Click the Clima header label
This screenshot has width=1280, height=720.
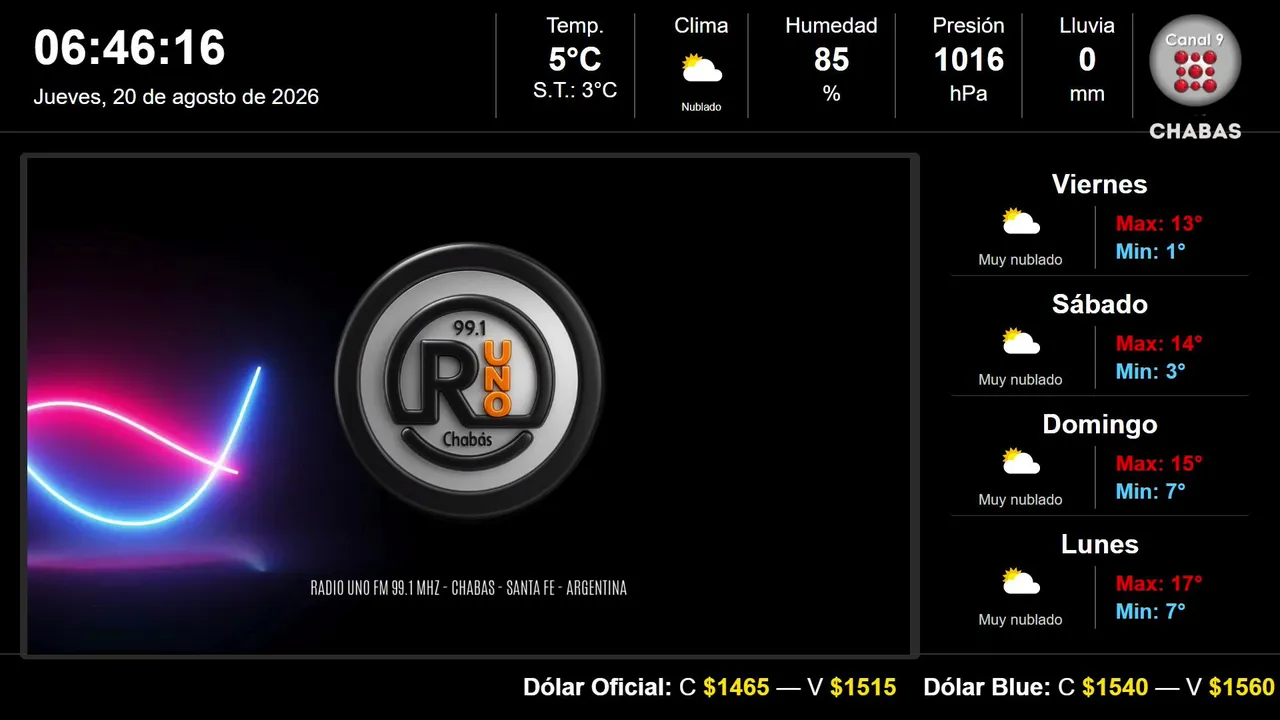[701, 26]
